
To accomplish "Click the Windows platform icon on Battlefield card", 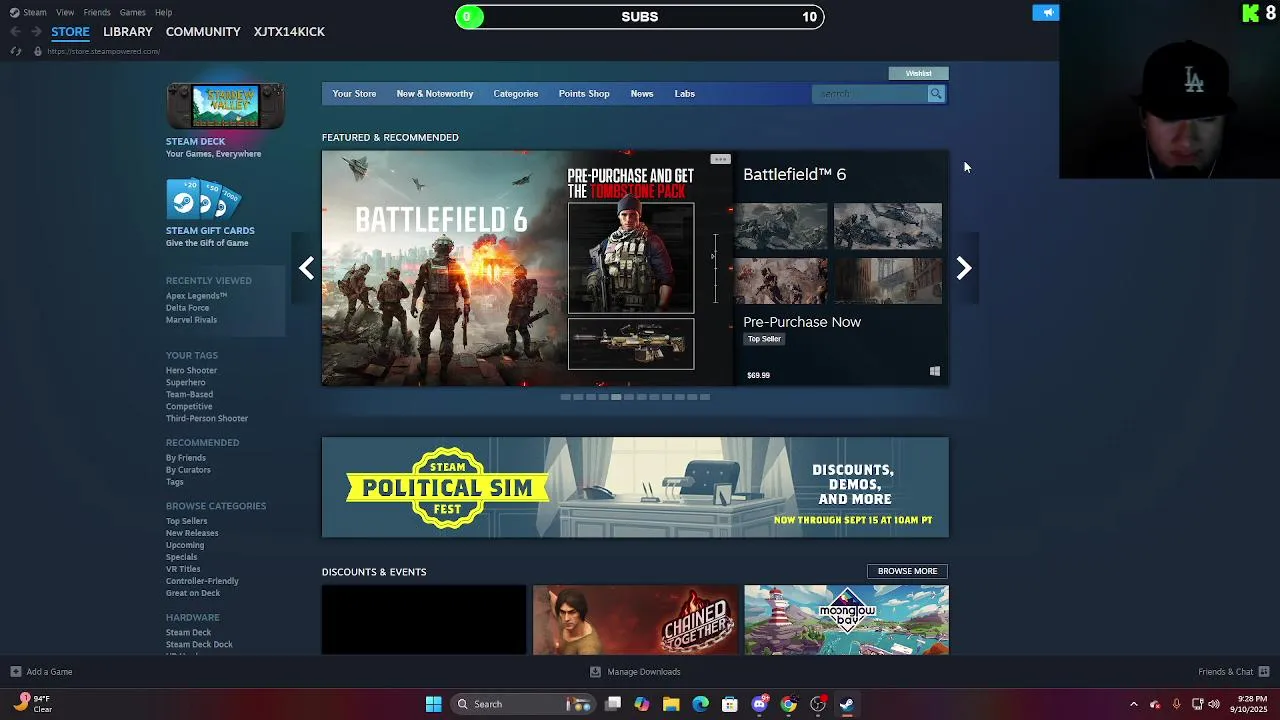I will pos(935,371).
